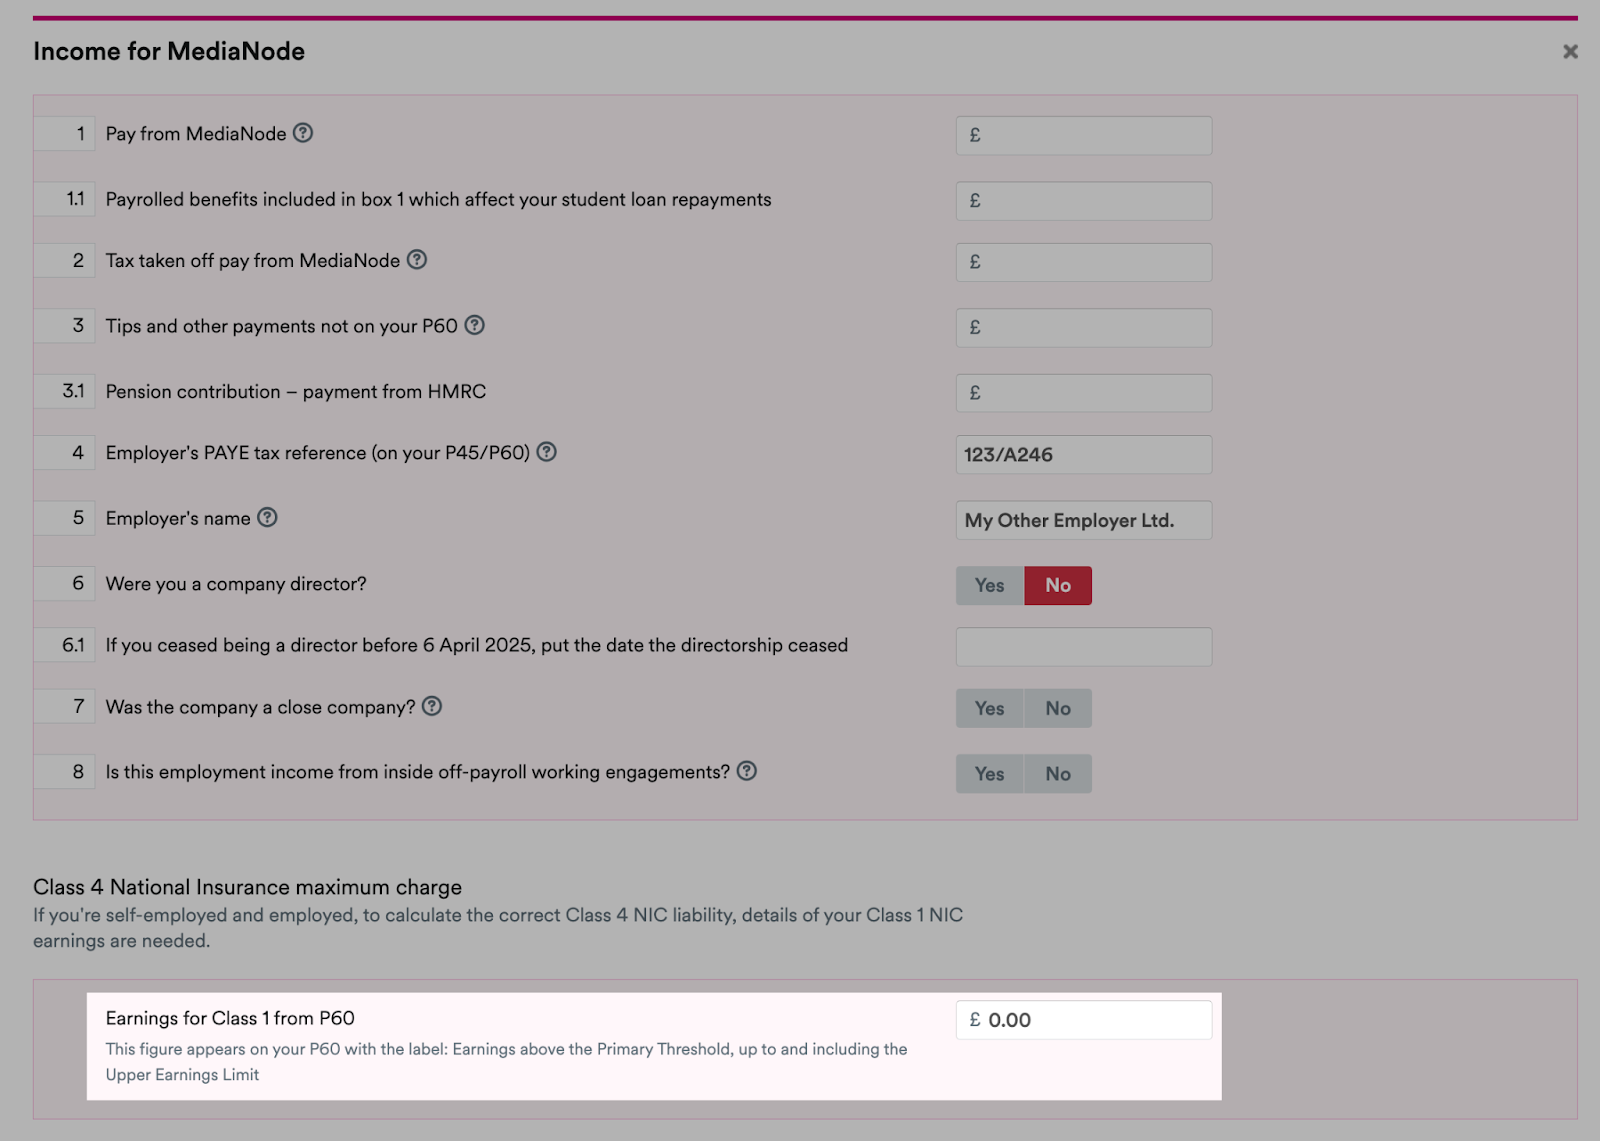Close the Income for MediaNode dialog
Screen dimensions: 1600x1141
click(1570, 51)
